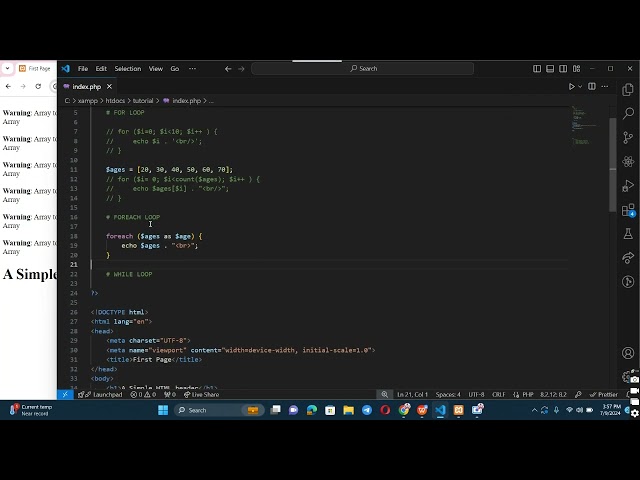Split the editor to the right
Image resolution: width=640 pixels, height=480 pixels.
[x=591, y=86]
